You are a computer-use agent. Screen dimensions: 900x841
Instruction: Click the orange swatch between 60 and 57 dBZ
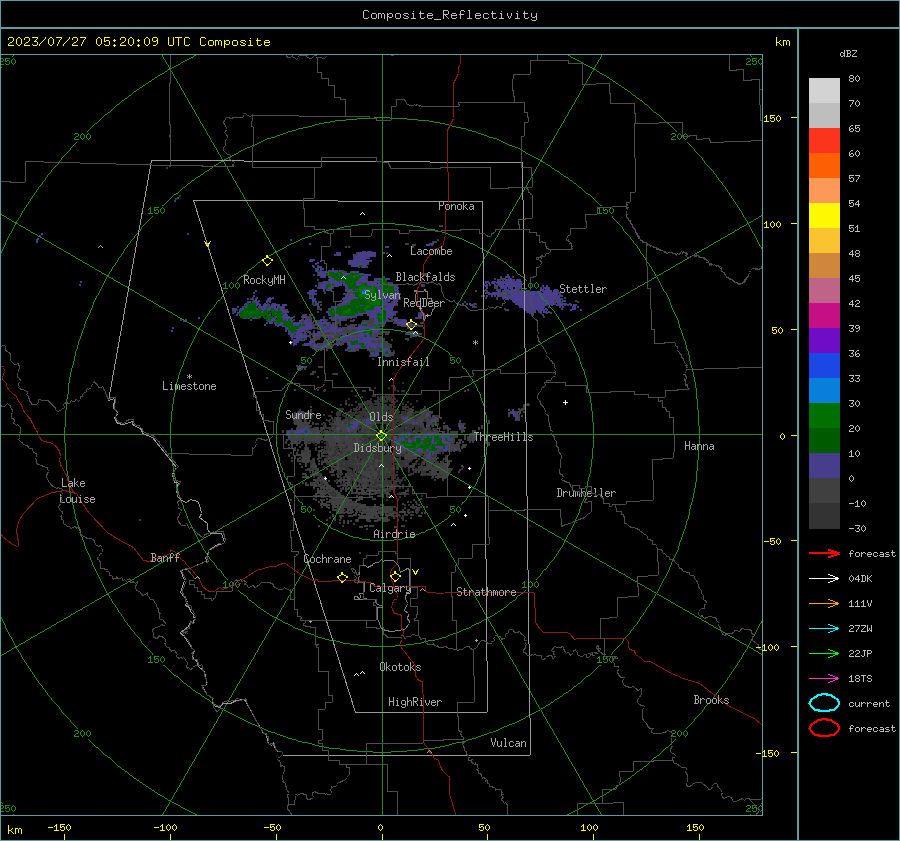click(824, 166)
